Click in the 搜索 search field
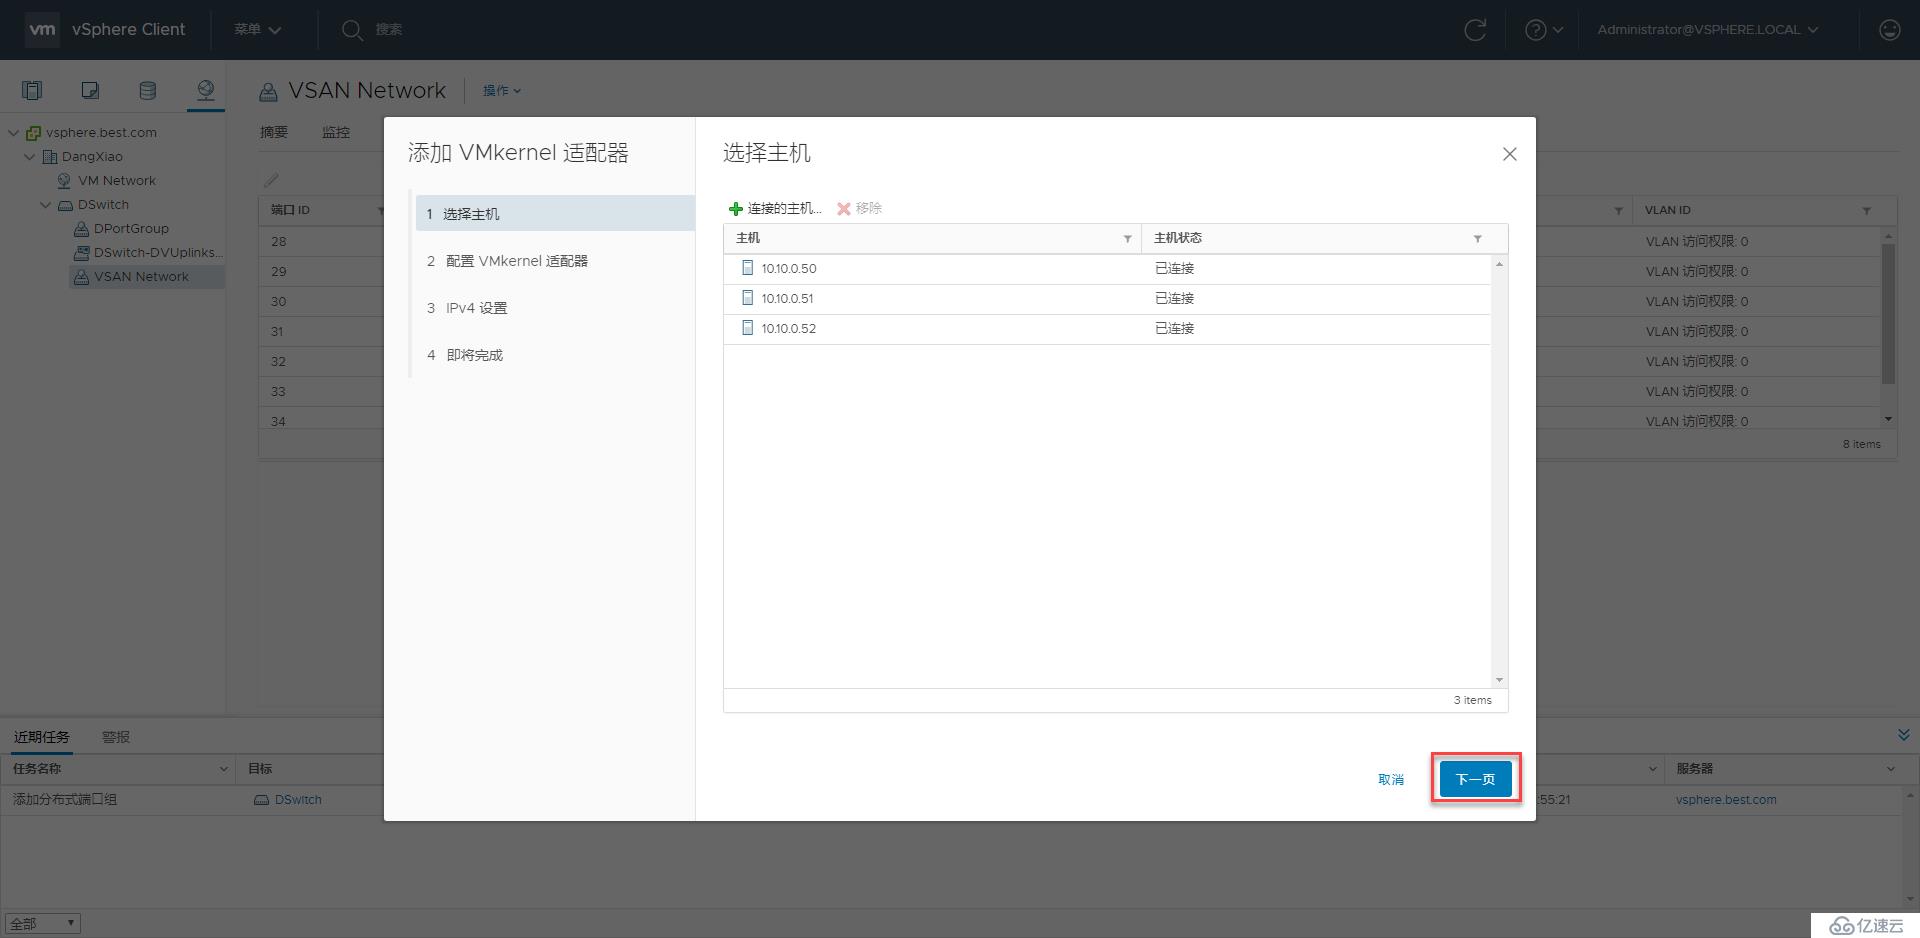This screenshot has height=938, width=1920. pyautogui.click(x=389, y=30)
